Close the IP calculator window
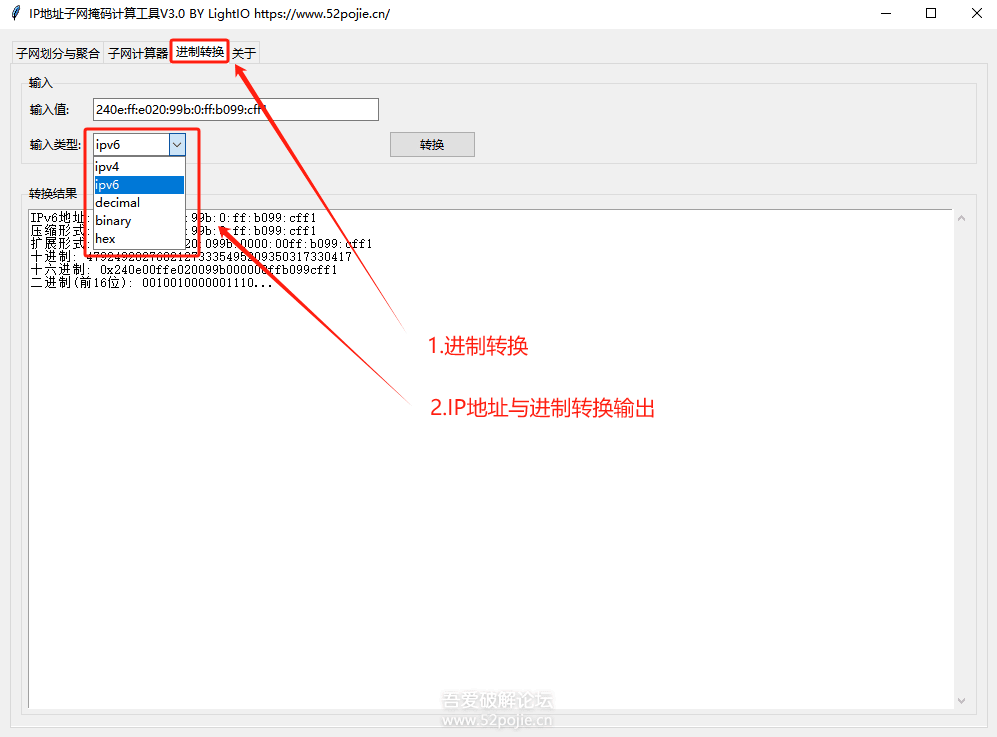Image resolution: width=997 pixels, height=737 pixels. (x=975, y=14)
